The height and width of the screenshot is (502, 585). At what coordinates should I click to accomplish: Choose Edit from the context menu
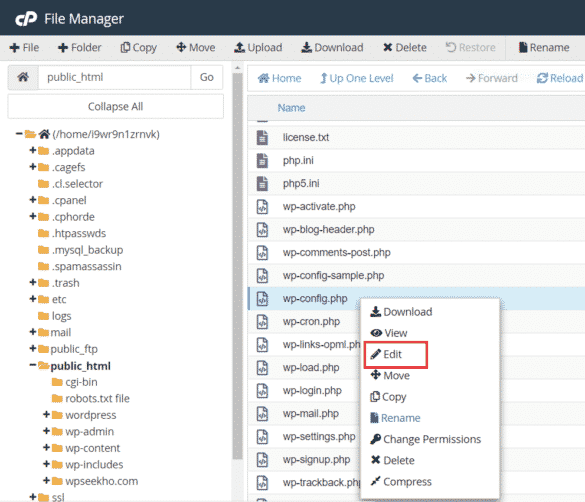(386, 354)
